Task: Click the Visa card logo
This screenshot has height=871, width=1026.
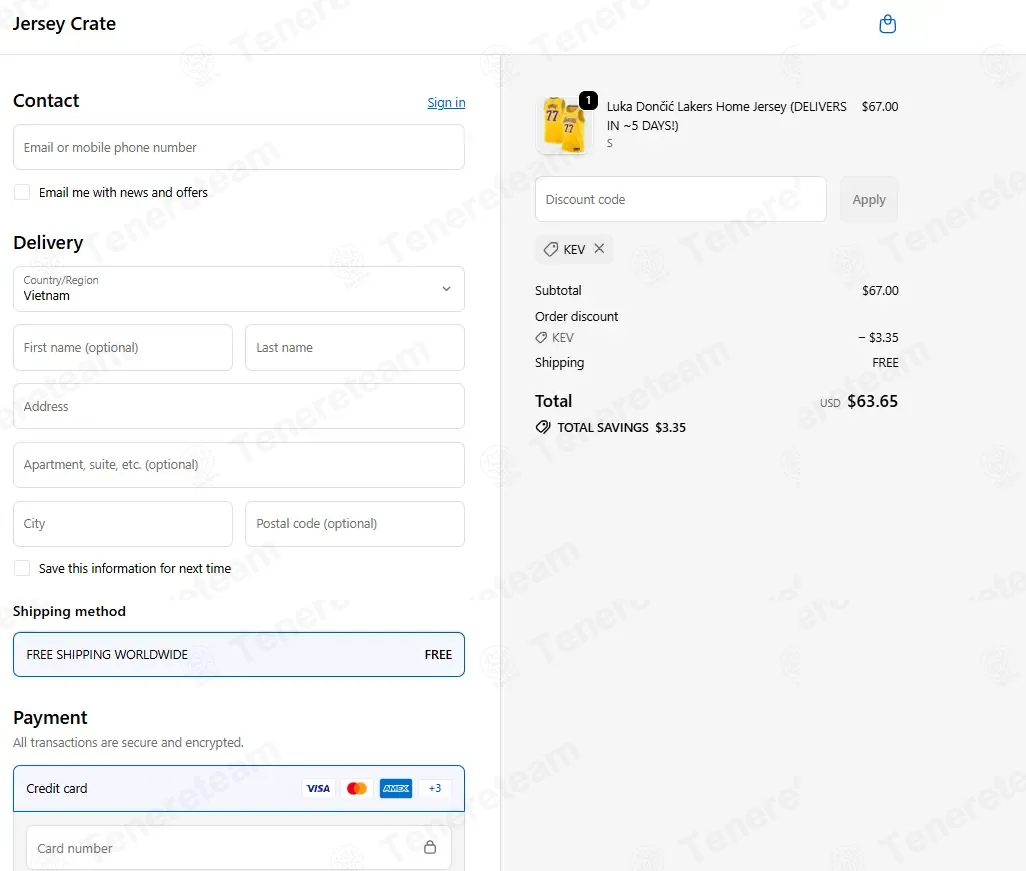Action: 318,789
